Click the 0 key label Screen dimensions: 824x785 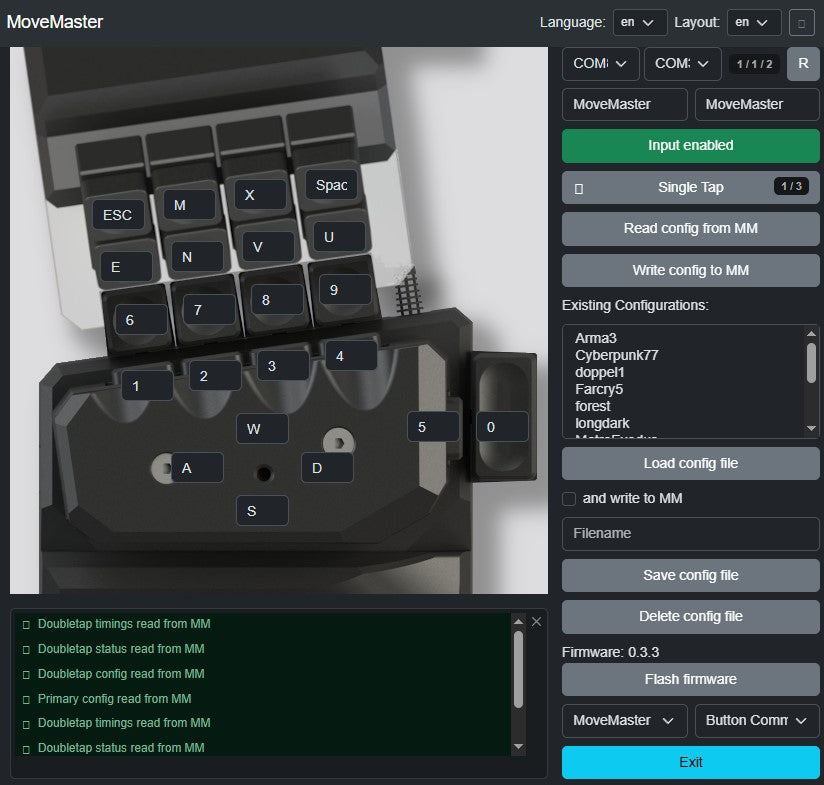pos(502,427)
